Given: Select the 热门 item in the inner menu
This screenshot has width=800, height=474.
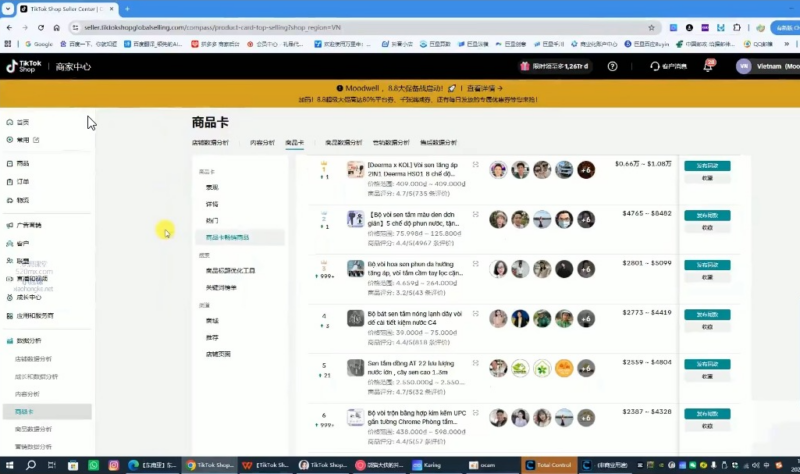Looking at the screenshot, I should click(212, 220).
